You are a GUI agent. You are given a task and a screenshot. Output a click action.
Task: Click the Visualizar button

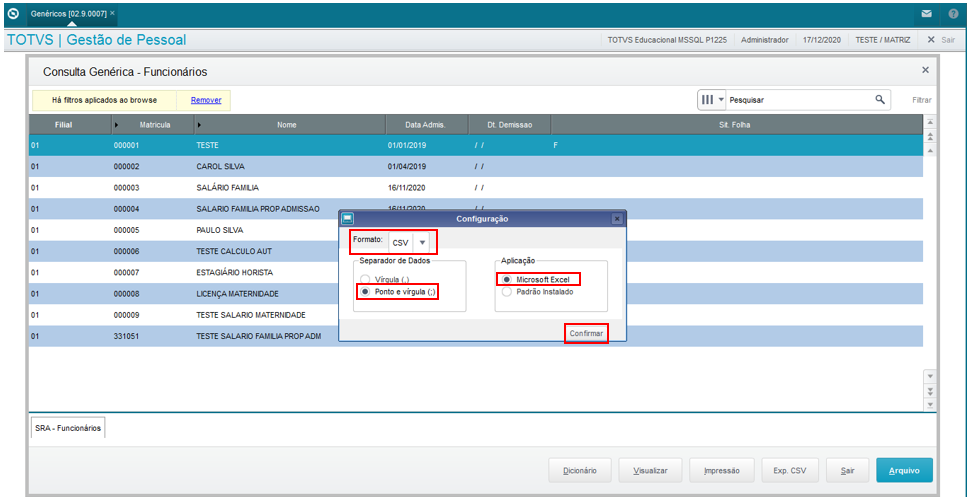tap(650, 470)
